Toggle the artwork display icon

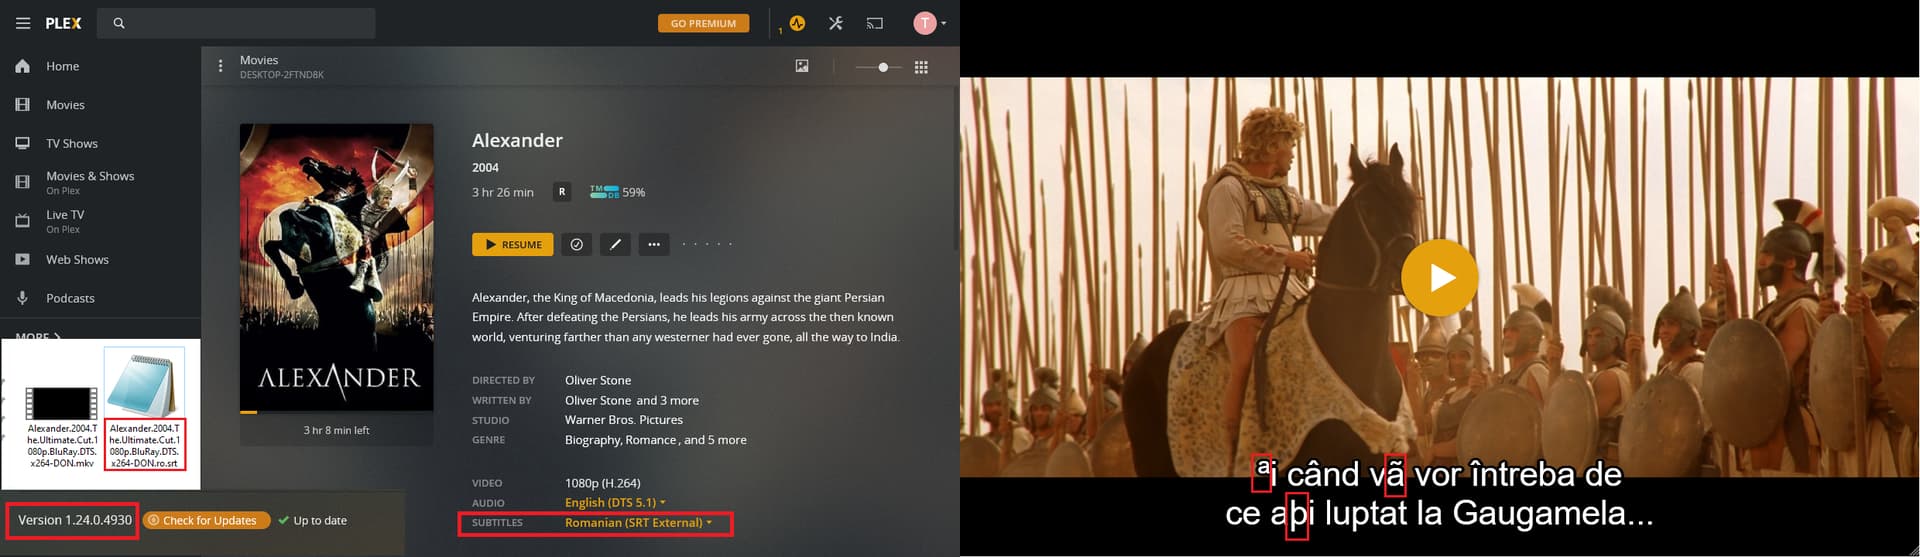(x=802, y=66)
